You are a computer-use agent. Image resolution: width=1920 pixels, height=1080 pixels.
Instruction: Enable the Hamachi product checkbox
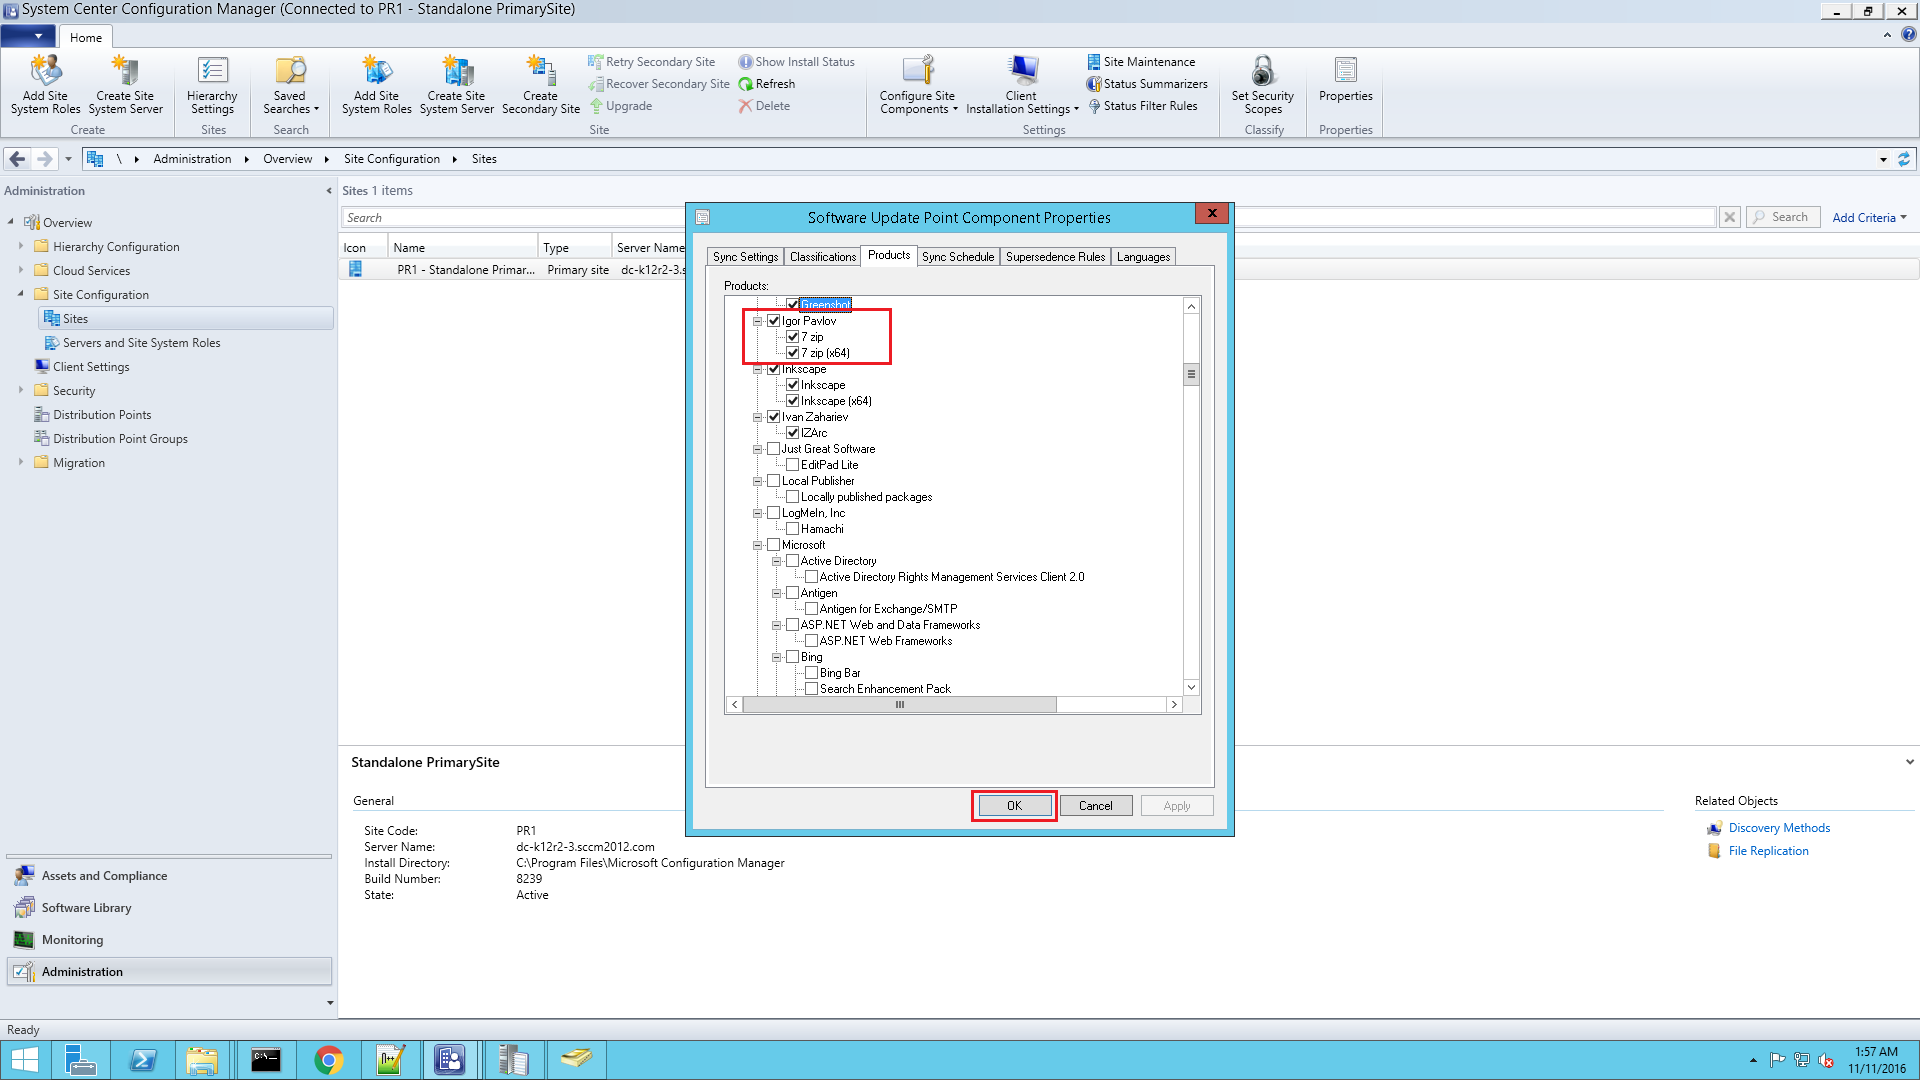(x=792, y=529)
